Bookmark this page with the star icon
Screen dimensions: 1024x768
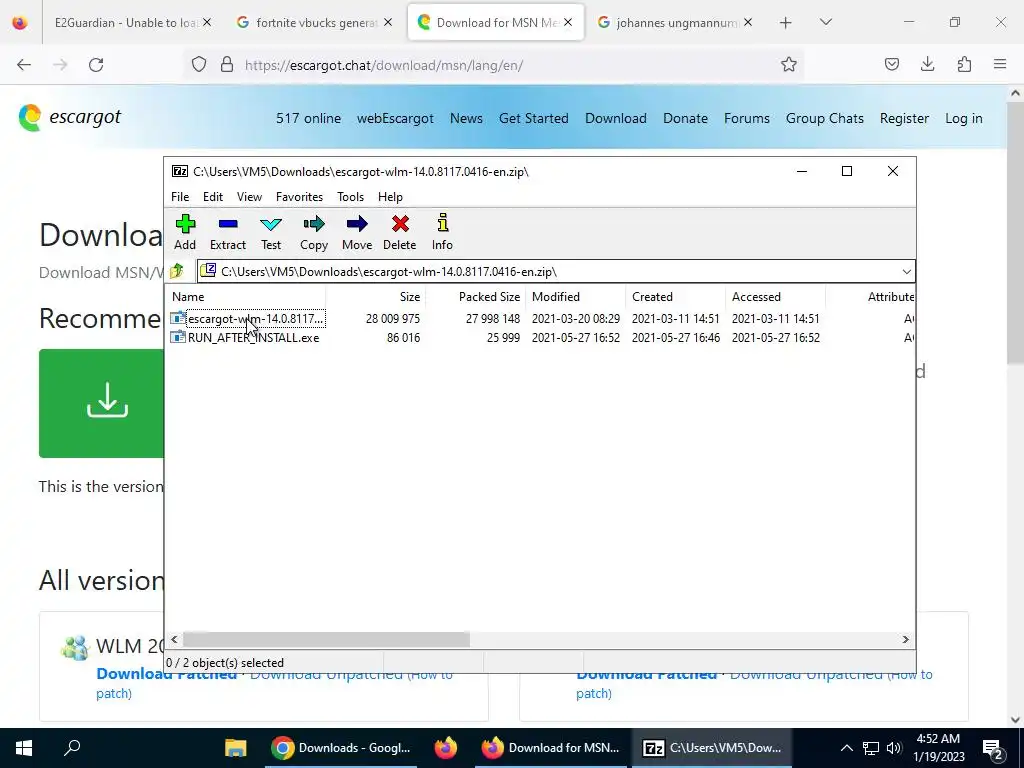[788, 64]
